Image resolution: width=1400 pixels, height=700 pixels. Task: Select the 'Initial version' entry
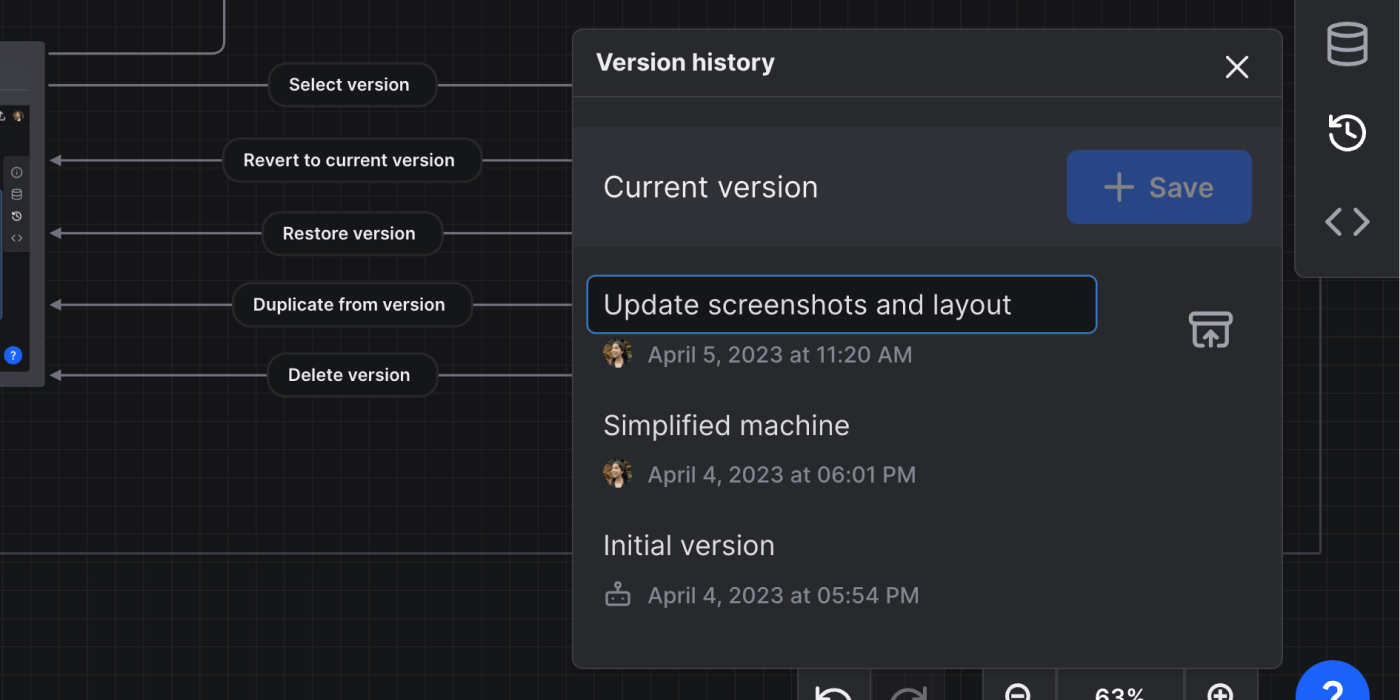(x=689, y=546)
